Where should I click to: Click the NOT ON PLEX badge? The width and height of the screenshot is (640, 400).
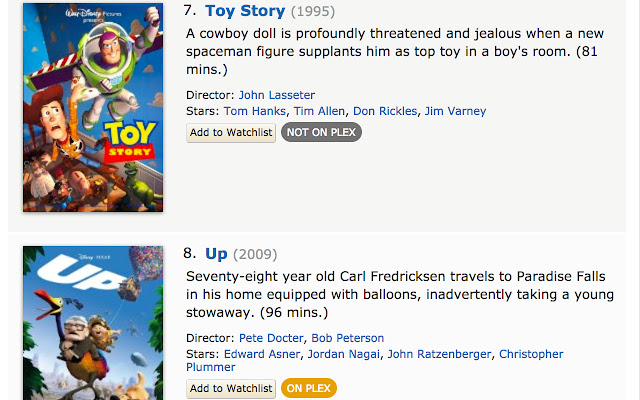point(321,132)
